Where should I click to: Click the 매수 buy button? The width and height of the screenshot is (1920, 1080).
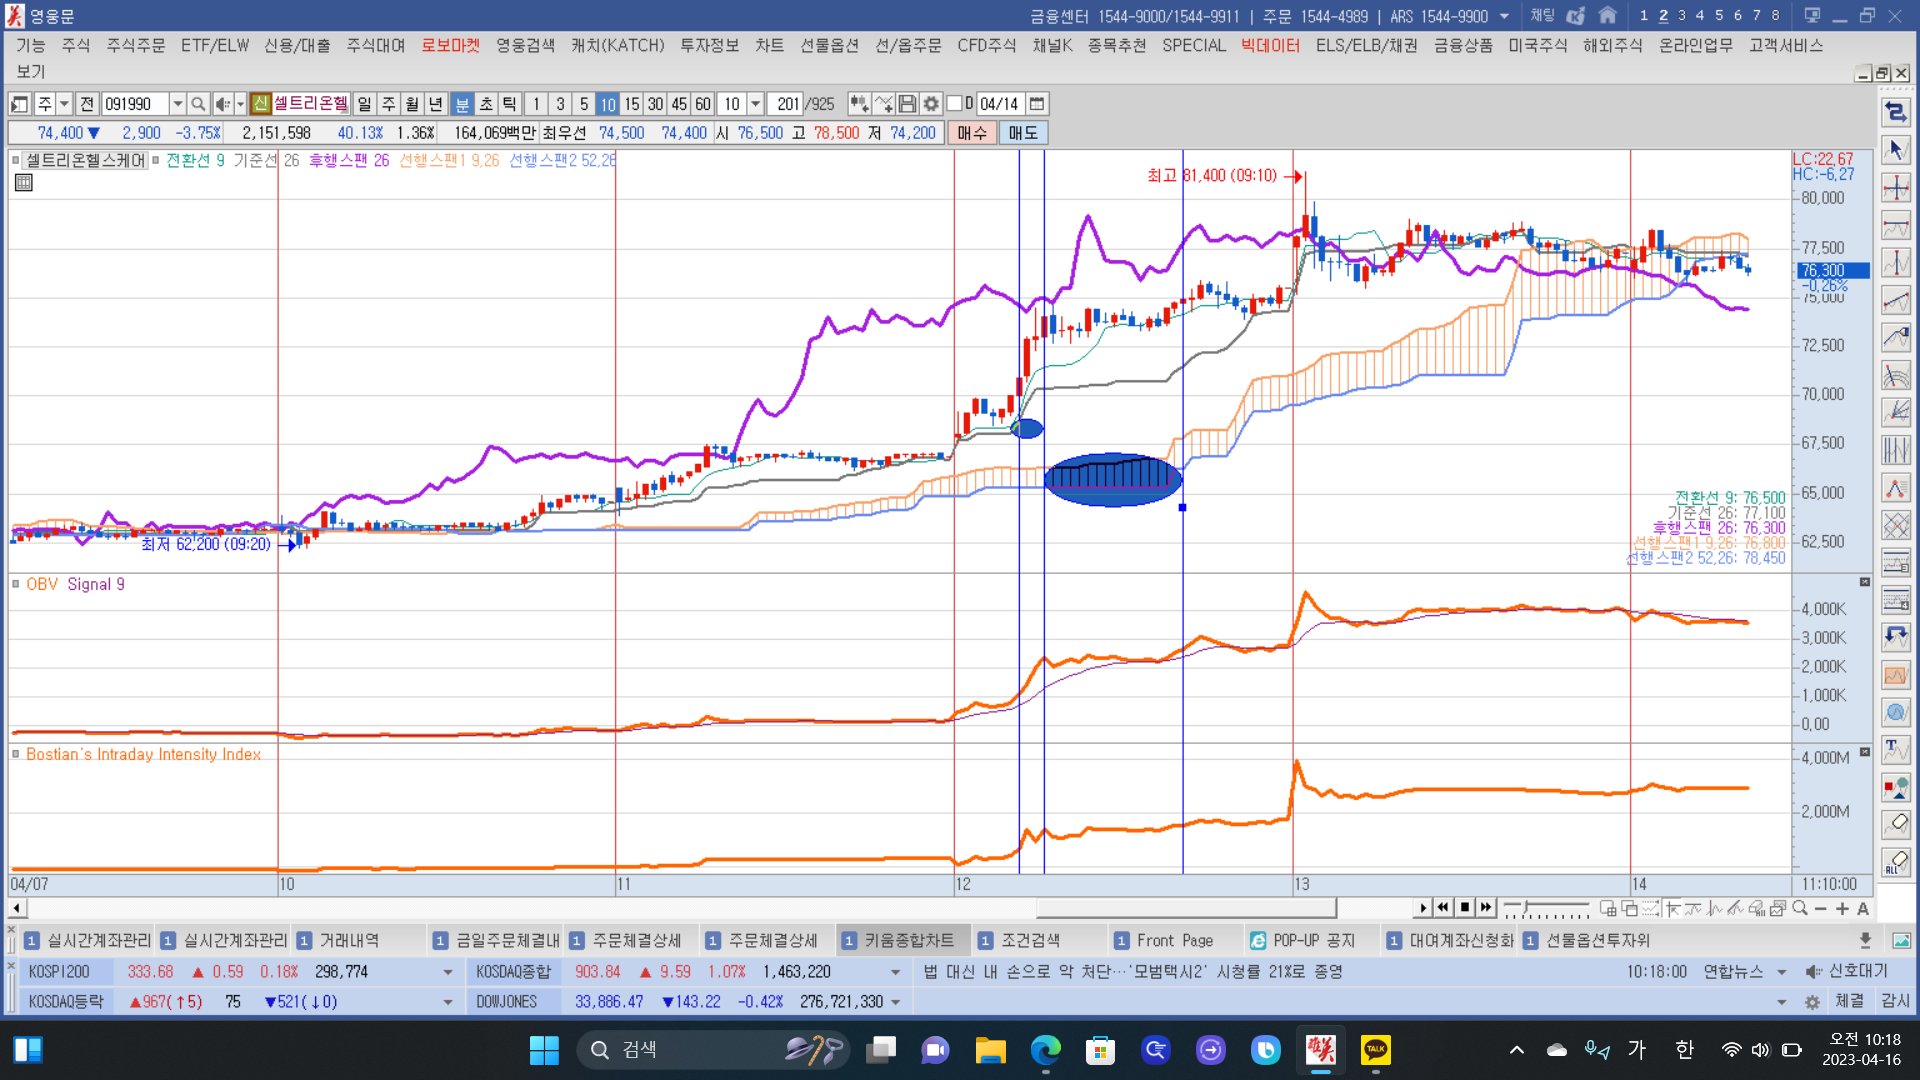(x=971, y=133)
